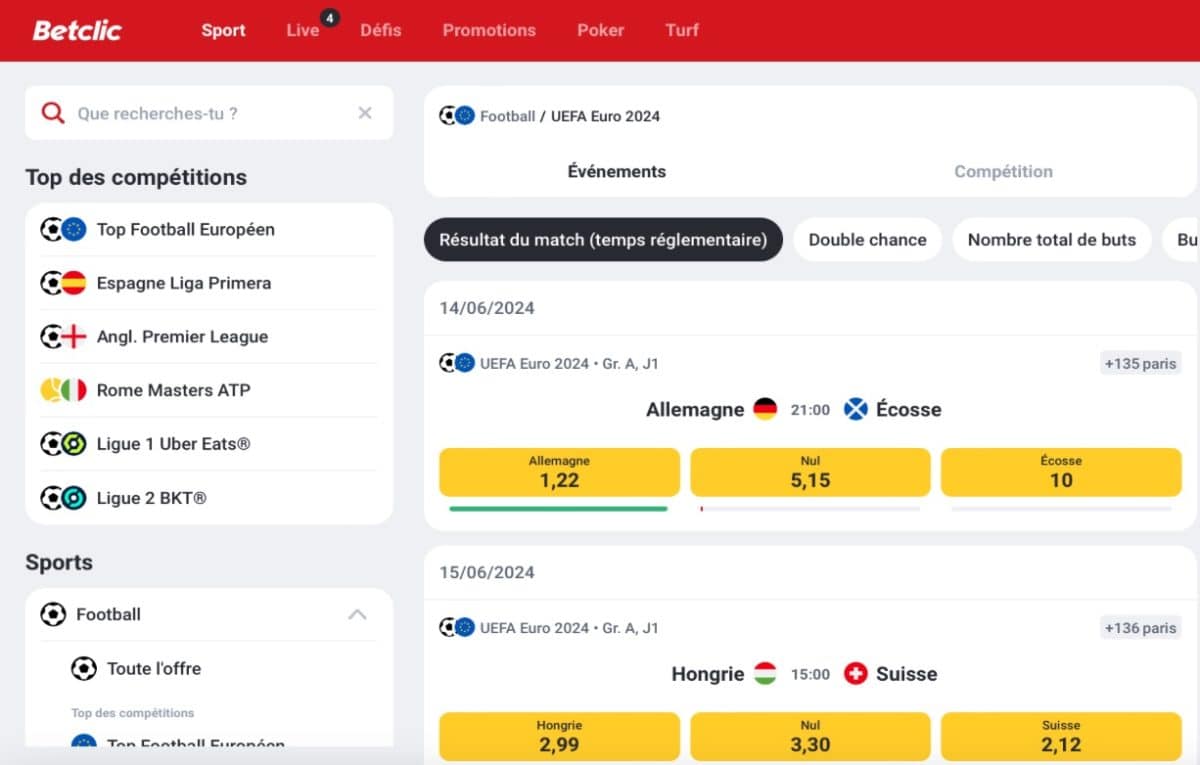Screen dimensions: 1200x765
Task: Open Rome Masters ATP
Action: pyautogui.click(x=208, y=390)
